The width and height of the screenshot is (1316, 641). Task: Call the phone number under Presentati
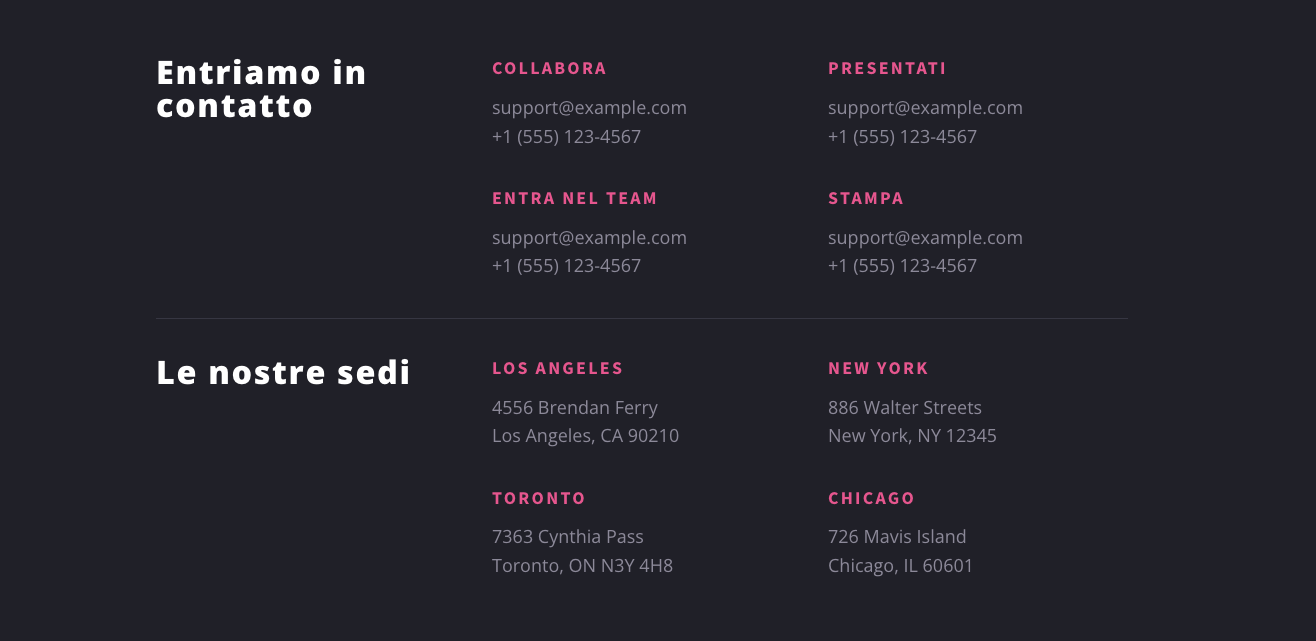(x=902, y=137)
